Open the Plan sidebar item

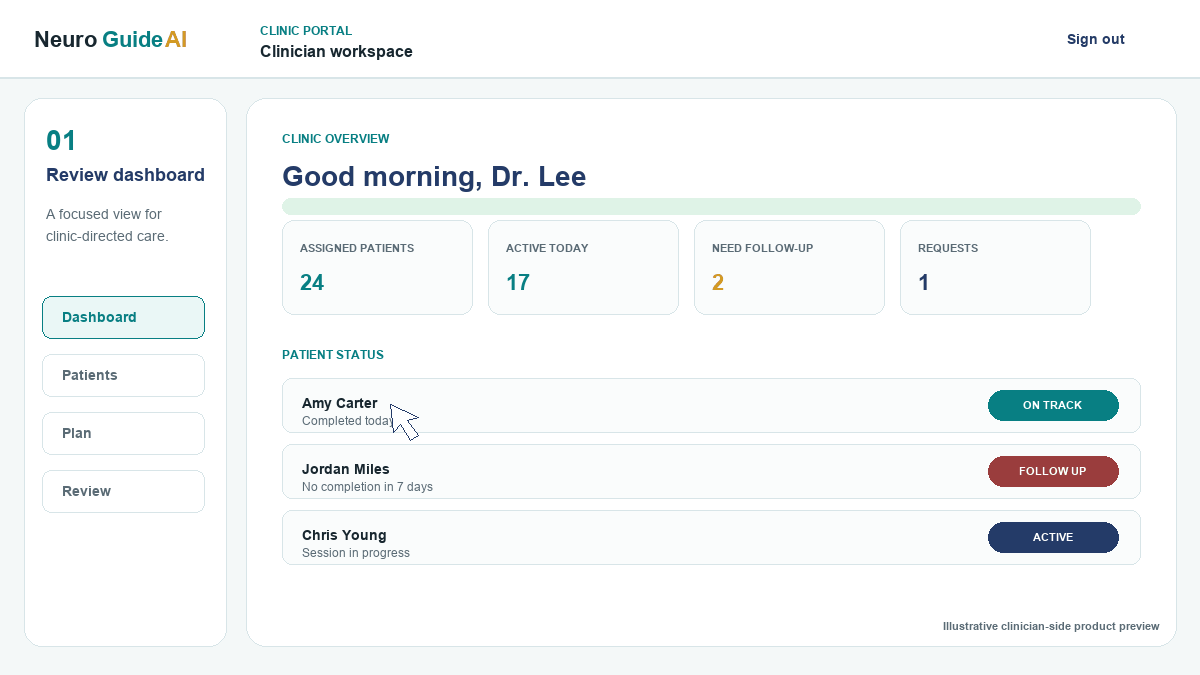pyautogui.click(x=123, y=433)
